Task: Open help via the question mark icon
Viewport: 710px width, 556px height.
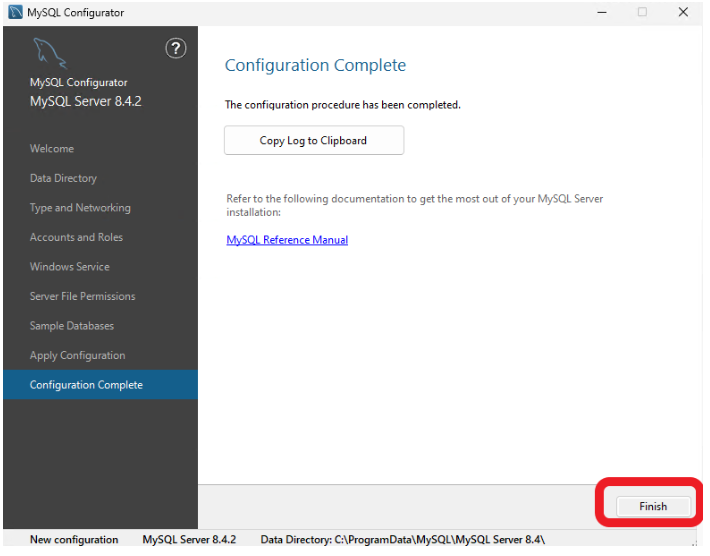Action: click(175, 48)
